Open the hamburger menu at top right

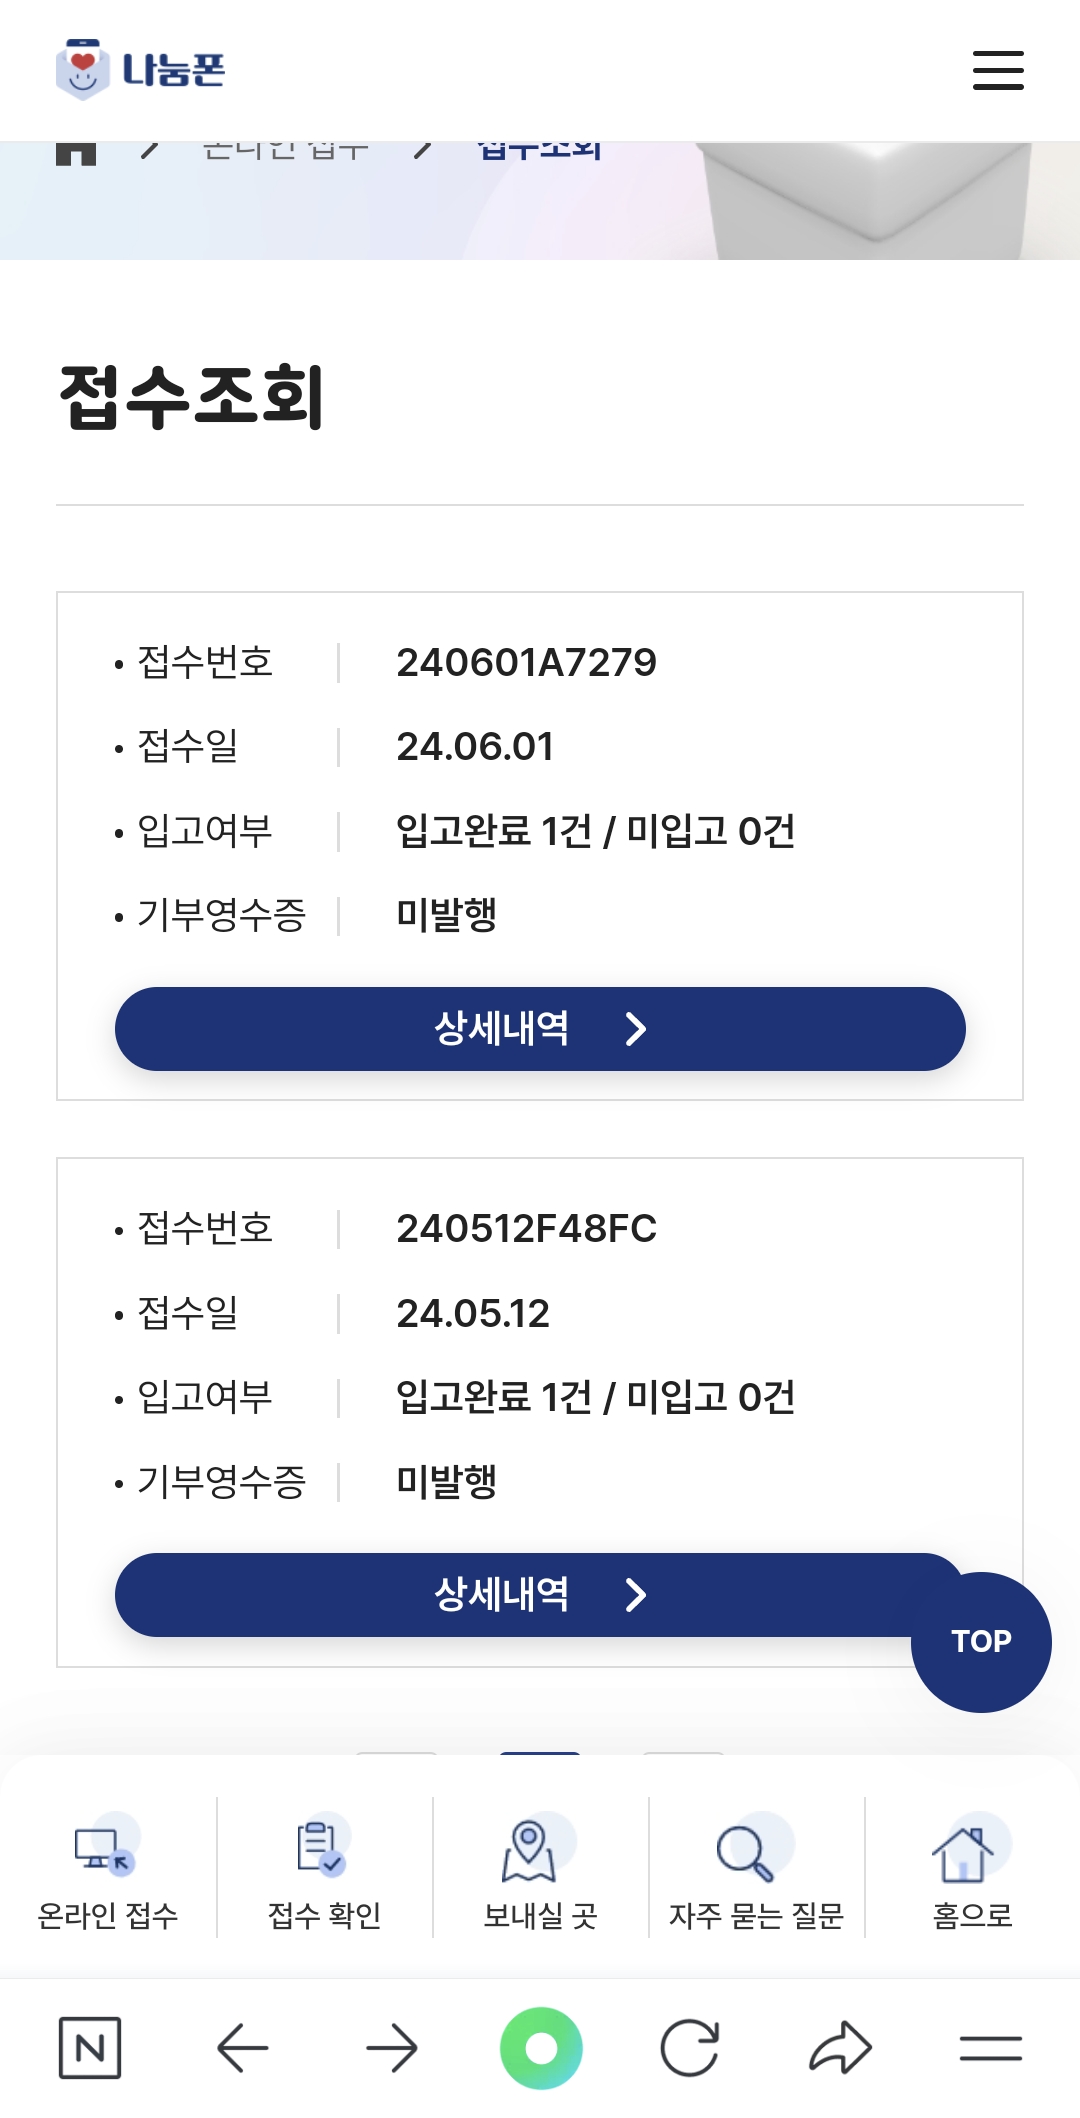[998, 70]
